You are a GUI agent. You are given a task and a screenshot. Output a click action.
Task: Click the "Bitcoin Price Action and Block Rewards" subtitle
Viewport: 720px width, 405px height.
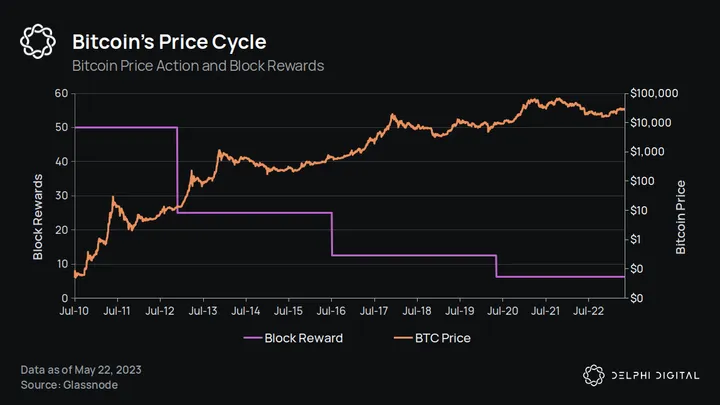tap(198, 66)
